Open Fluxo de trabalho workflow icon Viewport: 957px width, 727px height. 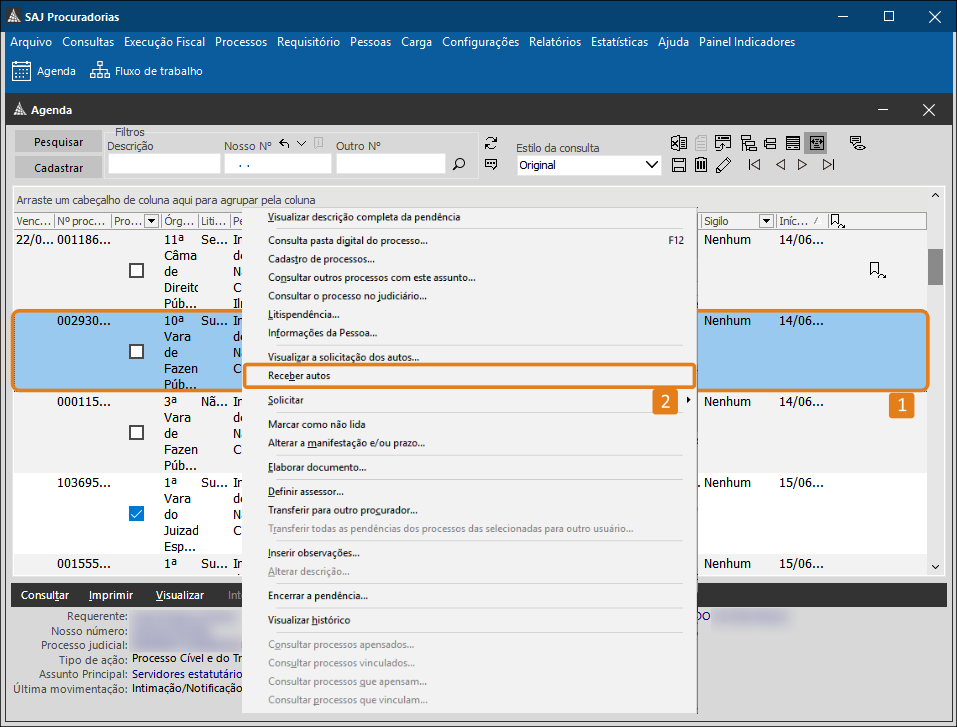[100, 71]
